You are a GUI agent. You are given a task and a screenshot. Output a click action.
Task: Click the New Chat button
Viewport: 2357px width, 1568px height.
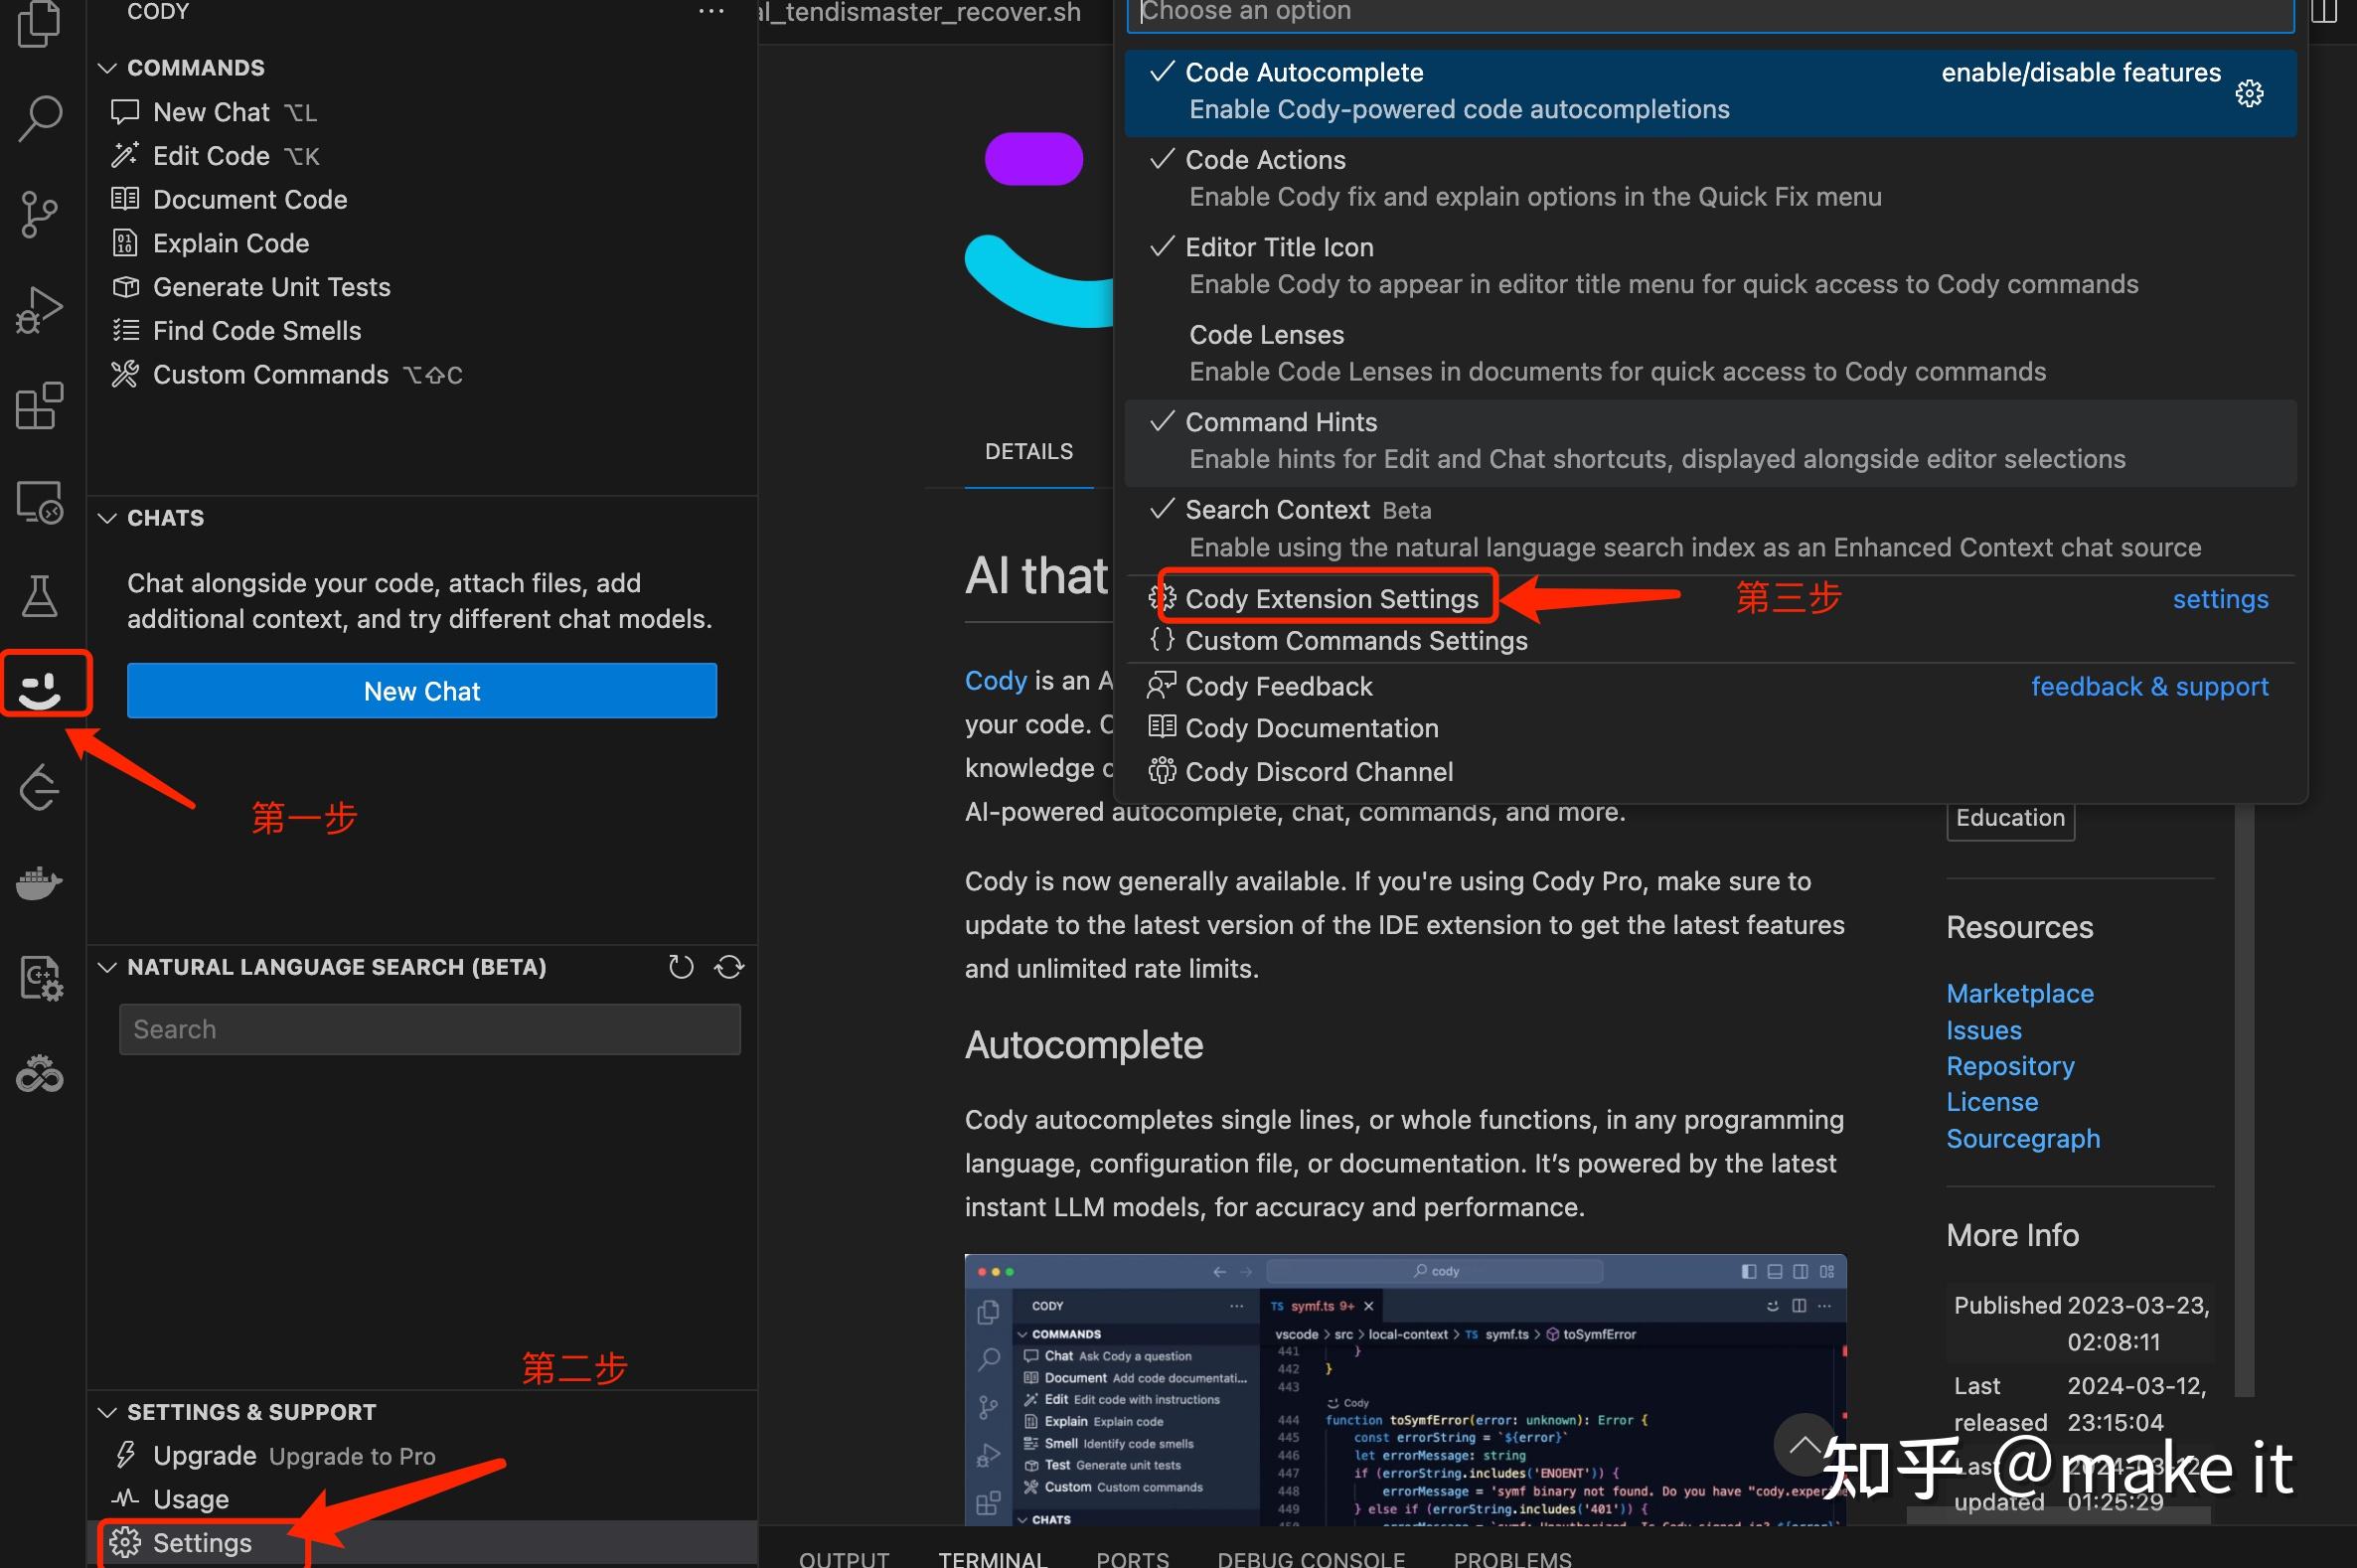point(421,690)
